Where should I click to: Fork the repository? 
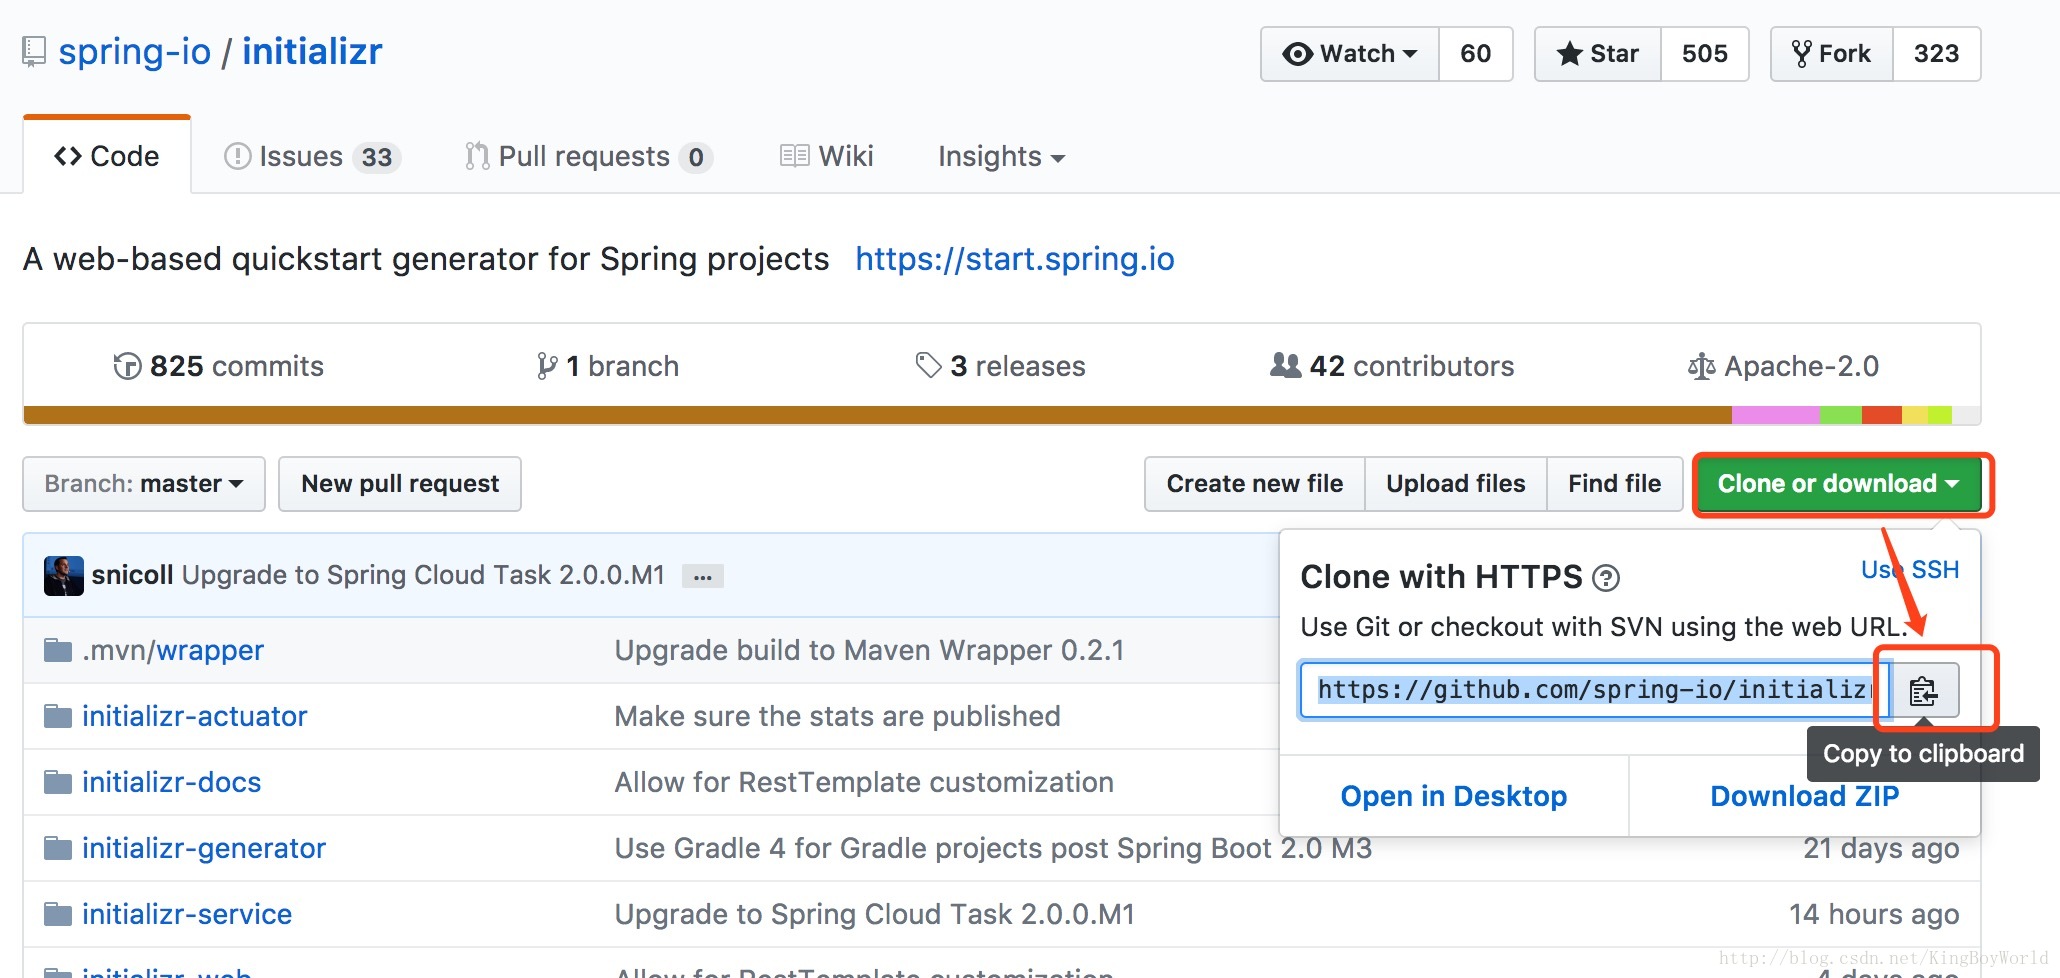1832,54
